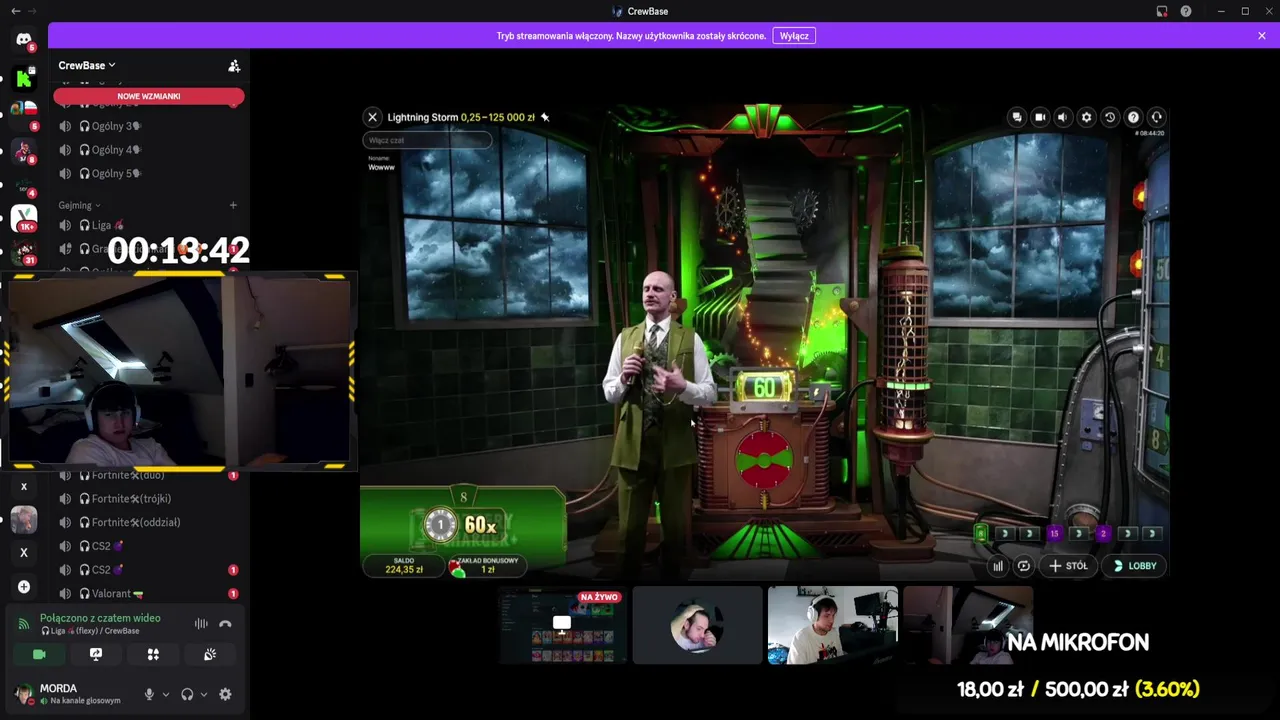The image size is (1280, 720).
Task: Open the game chat icon
Action: (x=1017, y=117)
